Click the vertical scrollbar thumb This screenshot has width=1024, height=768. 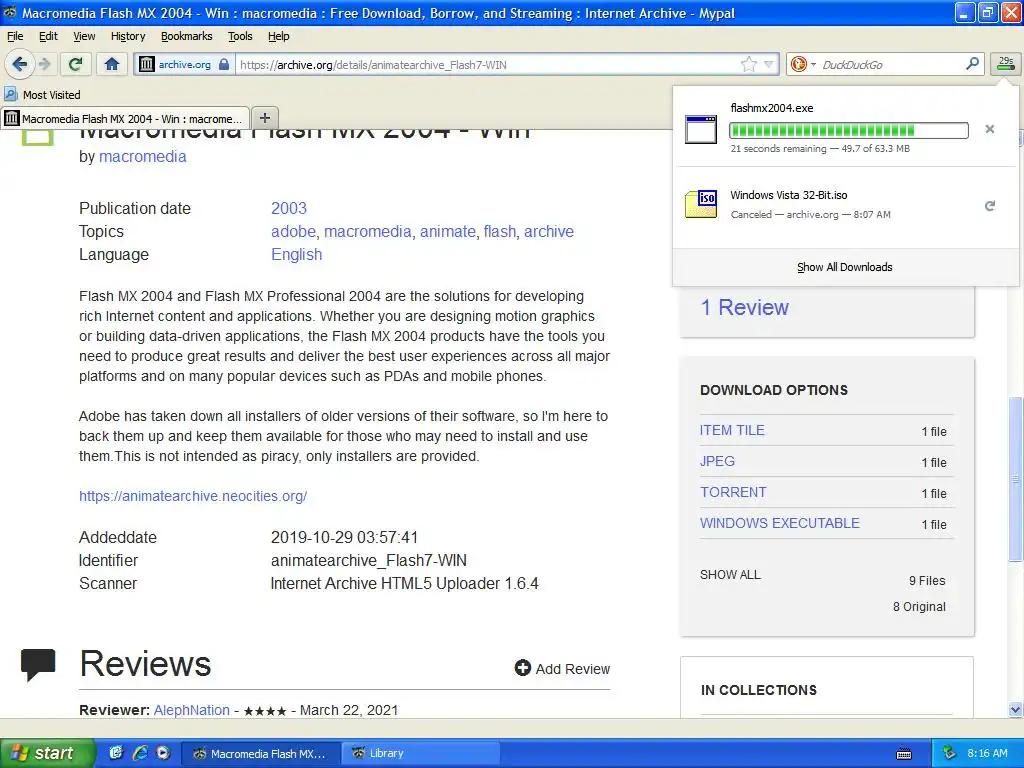[x=1016, y=479]
